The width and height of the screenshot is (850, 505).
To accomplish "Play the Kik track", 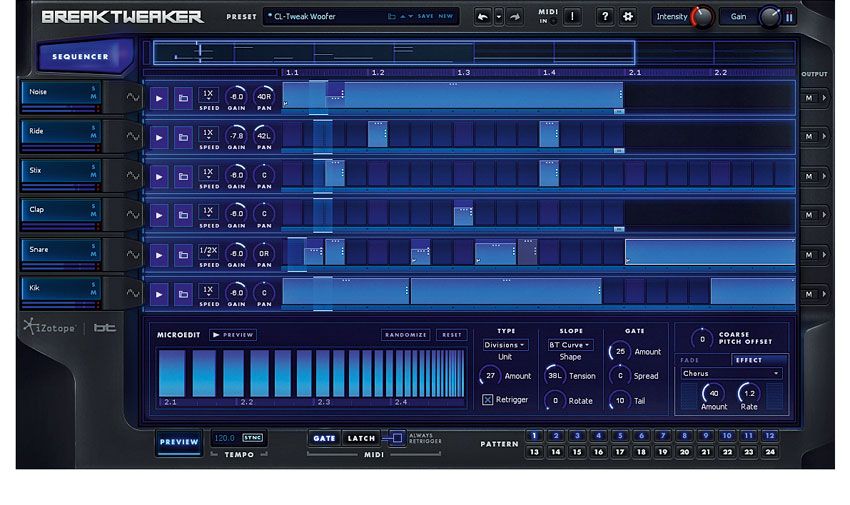I will pyautogui.click(x=159, y=294).
